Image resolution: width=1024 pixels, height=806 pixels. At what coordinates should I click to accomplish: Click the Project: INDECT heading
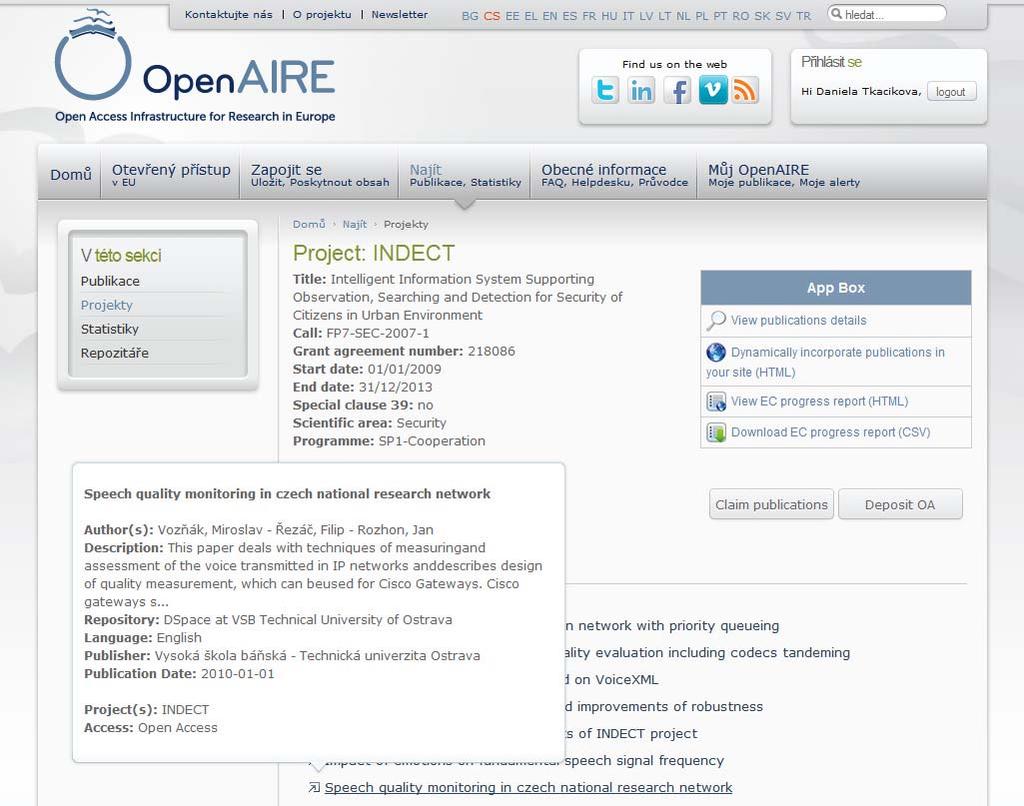(374, 253)
